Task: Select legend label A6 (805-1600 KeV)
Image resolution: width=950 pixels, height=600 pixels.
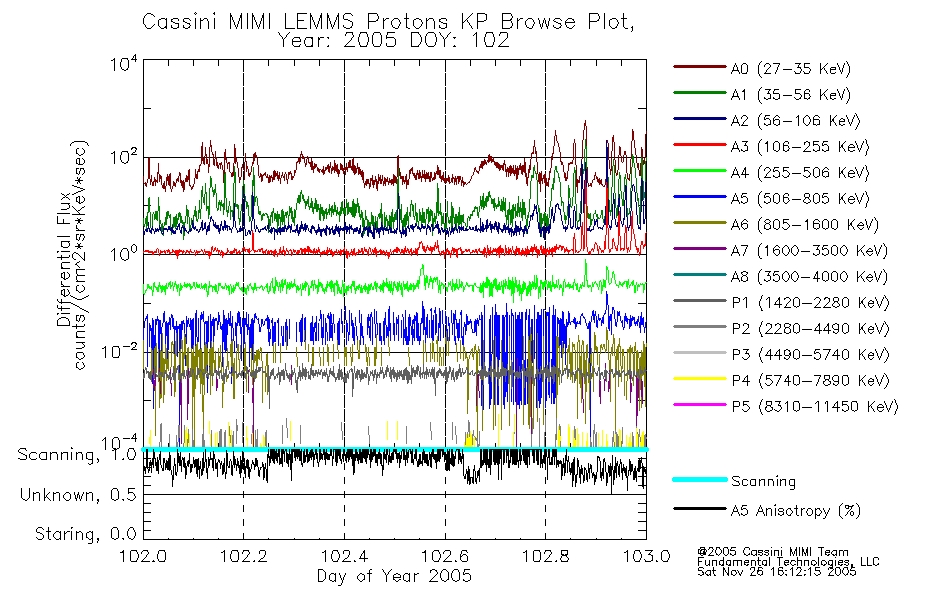Action: [x=805, y=225]
